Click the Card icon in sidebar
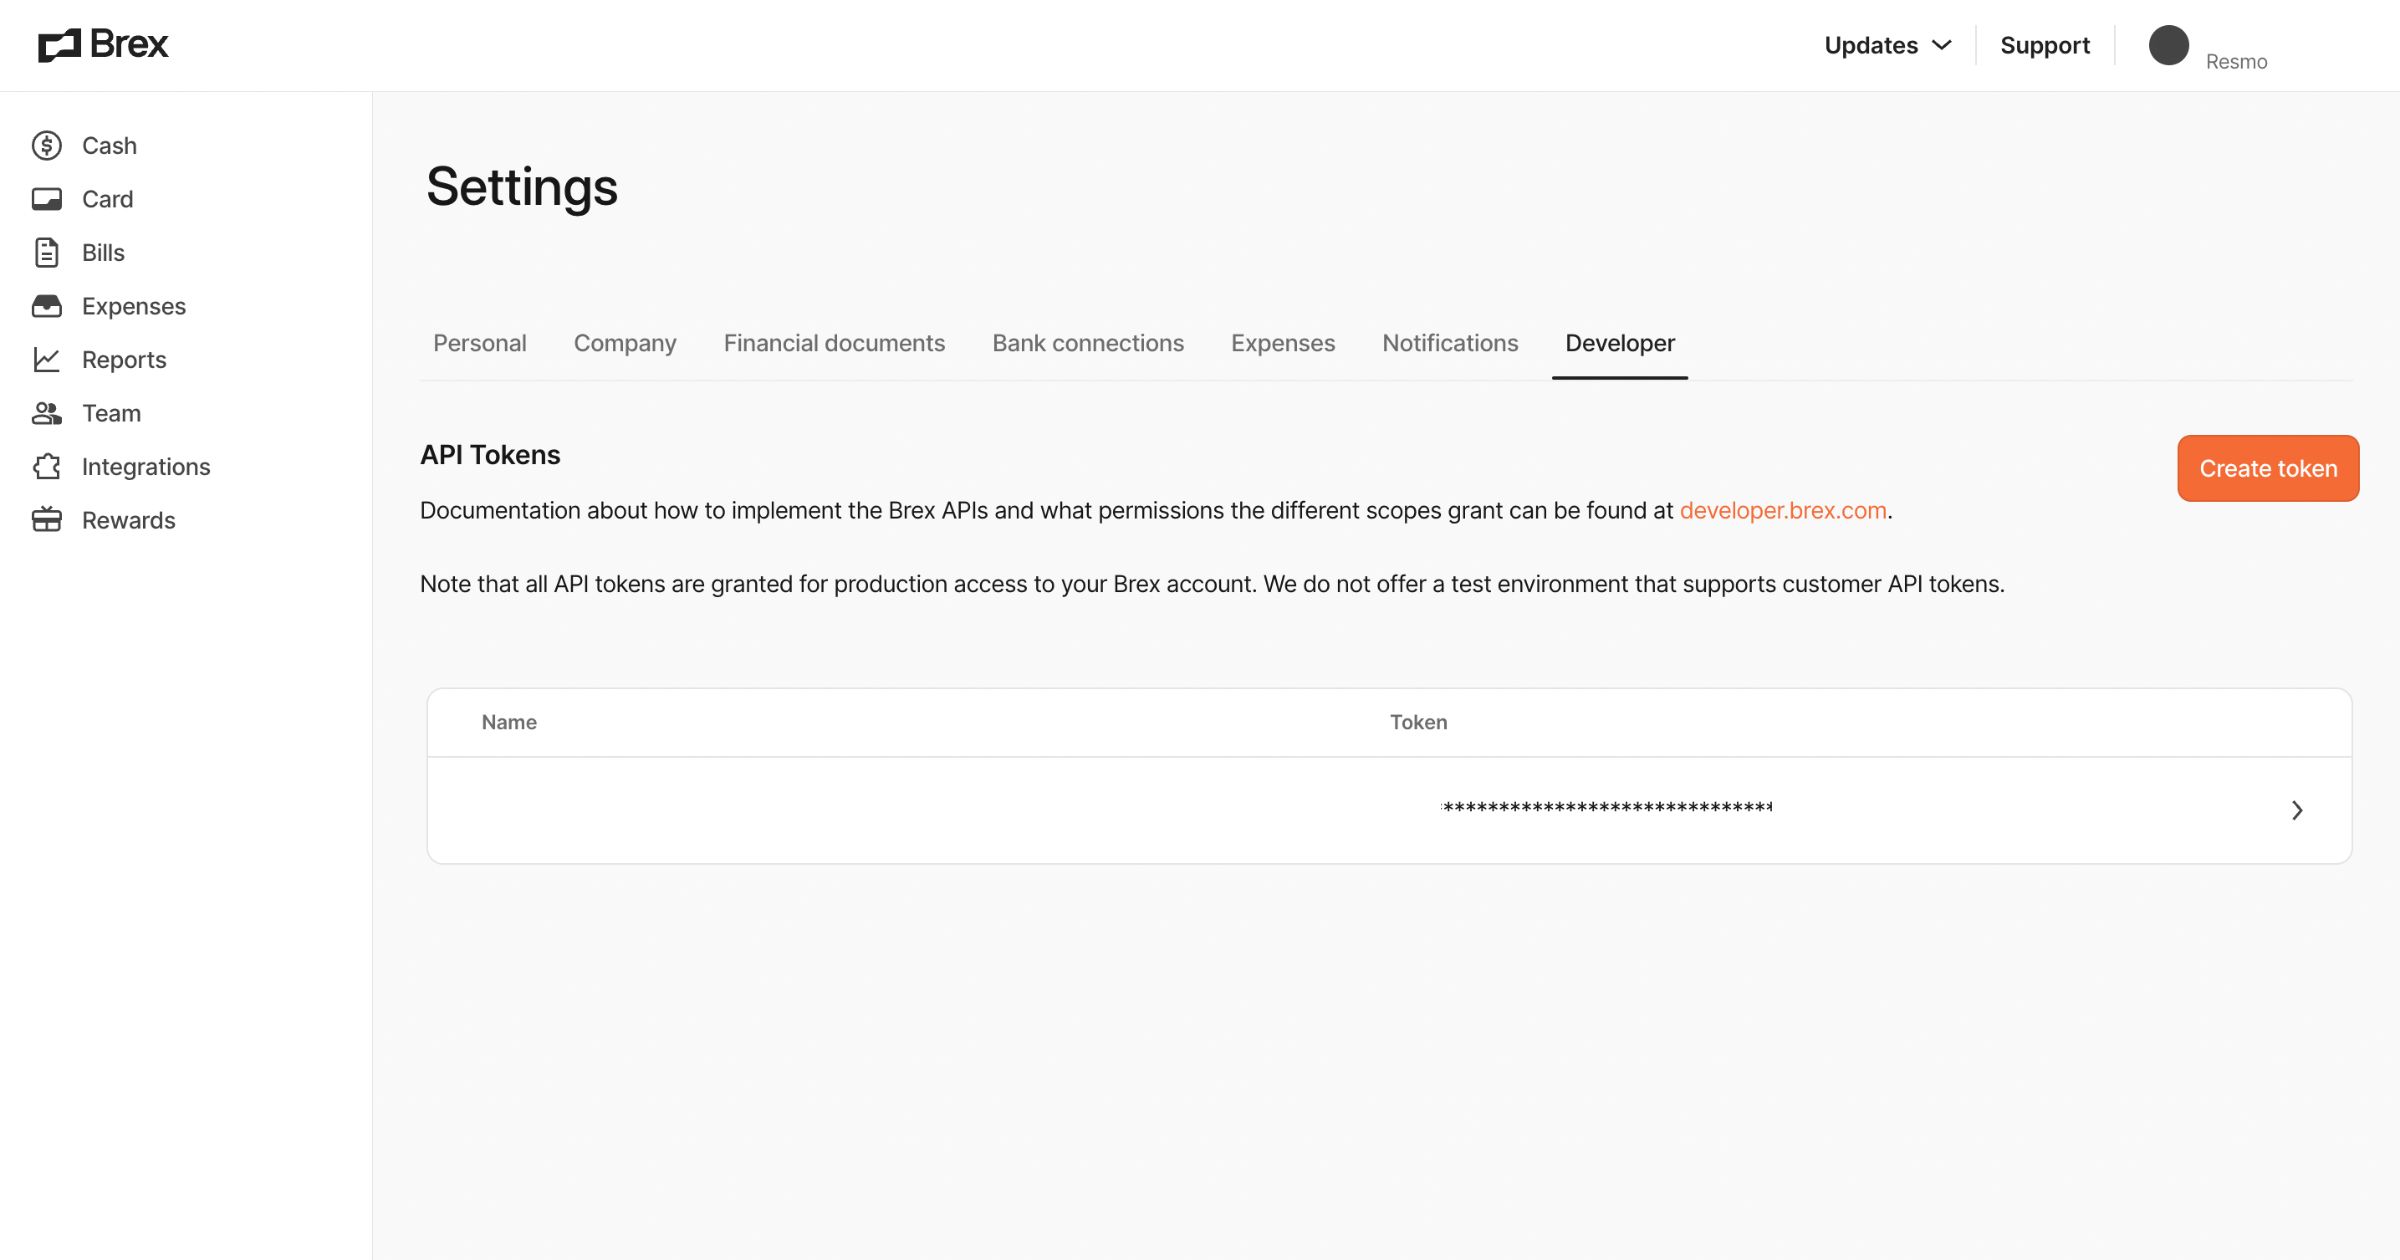The width and height of the screenshot is (2400, 1260). click(x=47, y=199)
